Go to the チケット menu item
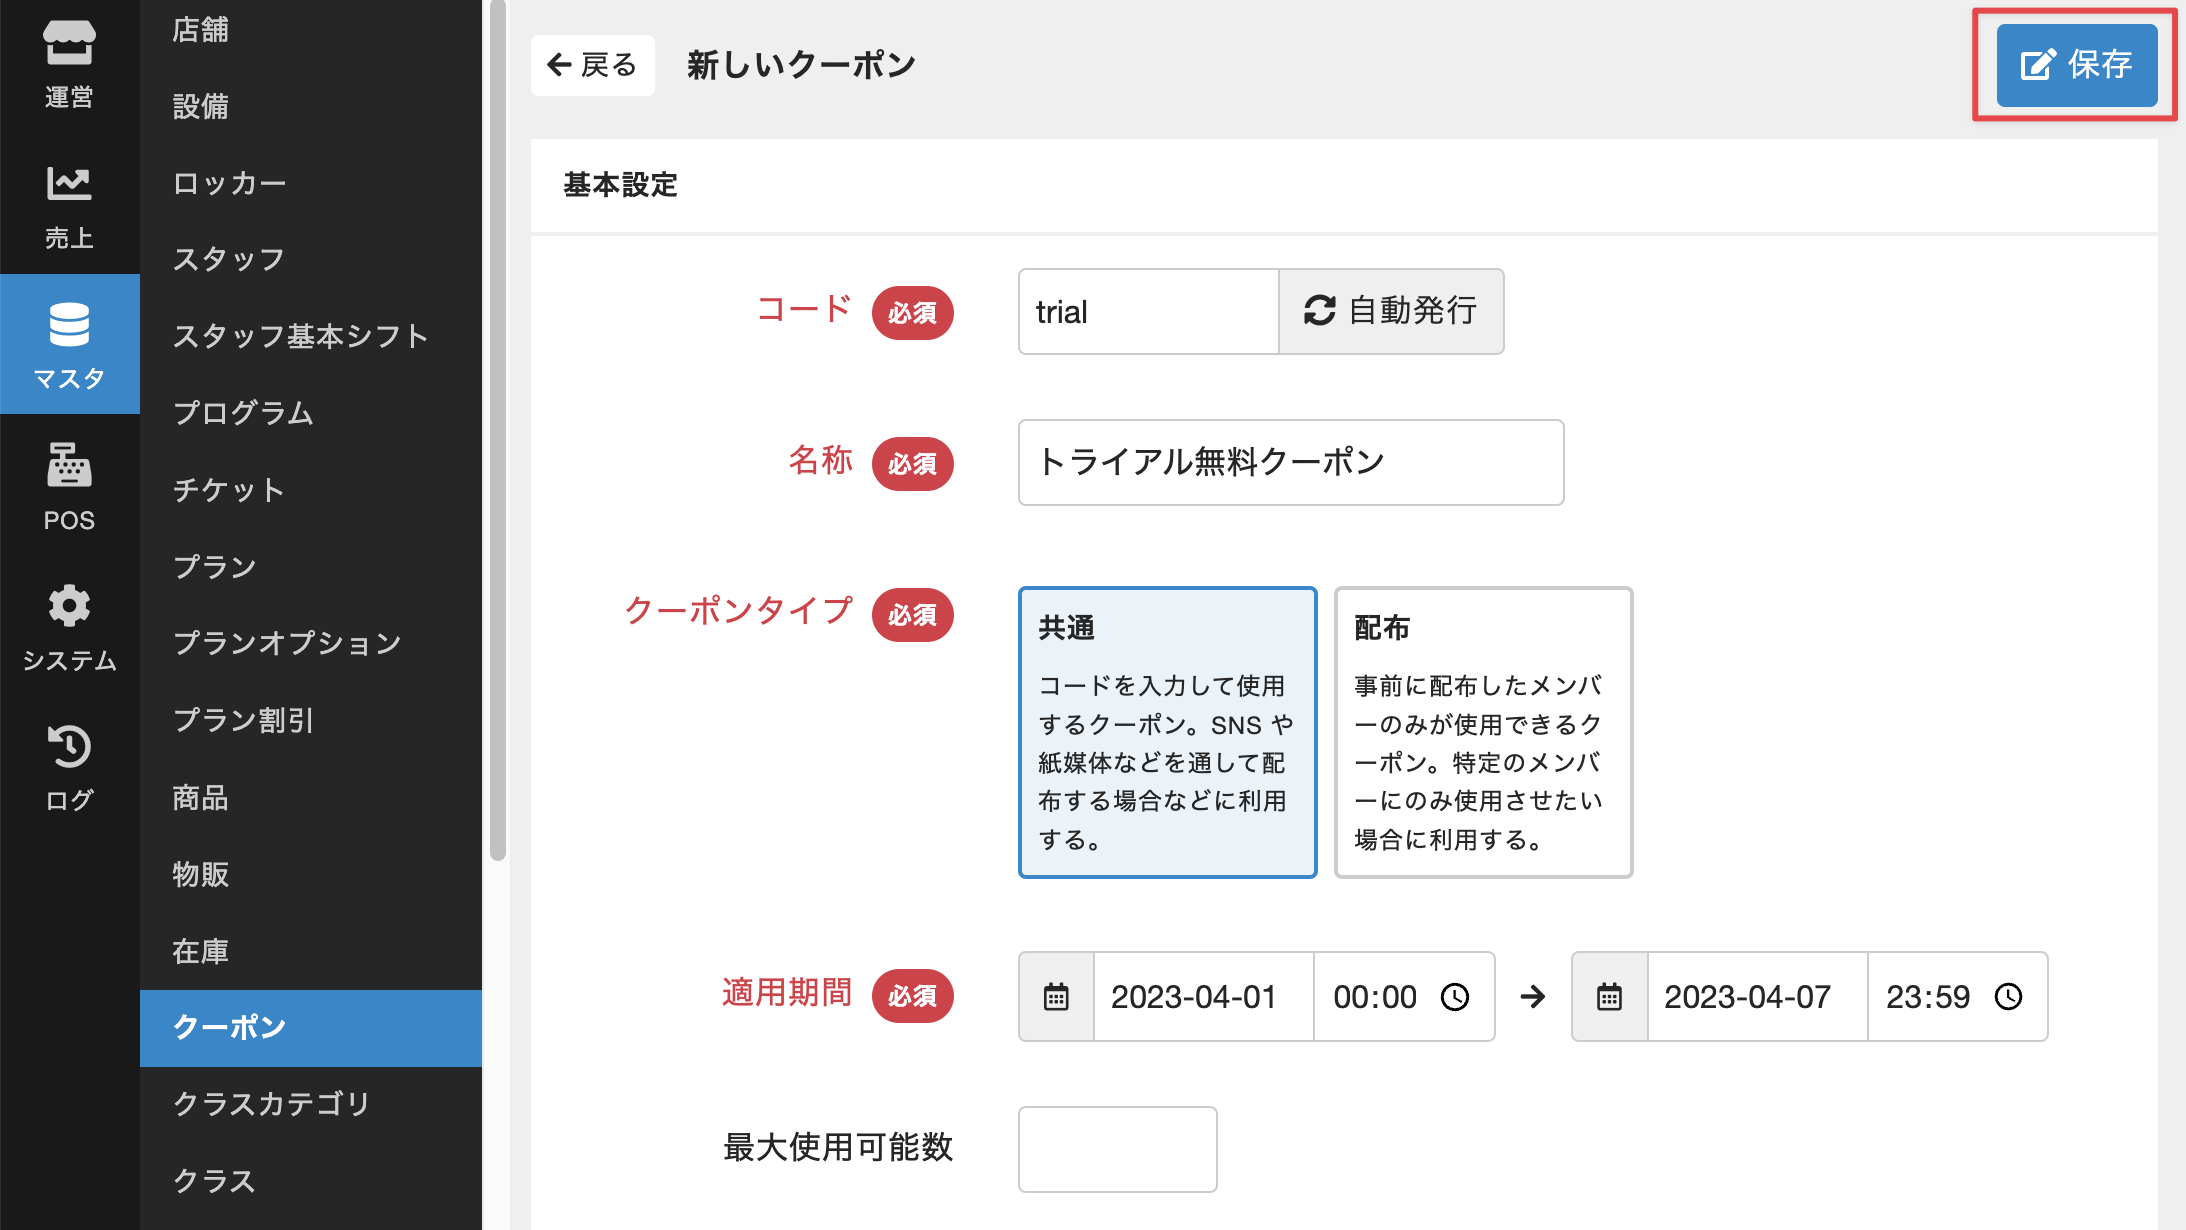 coord(229,490)
